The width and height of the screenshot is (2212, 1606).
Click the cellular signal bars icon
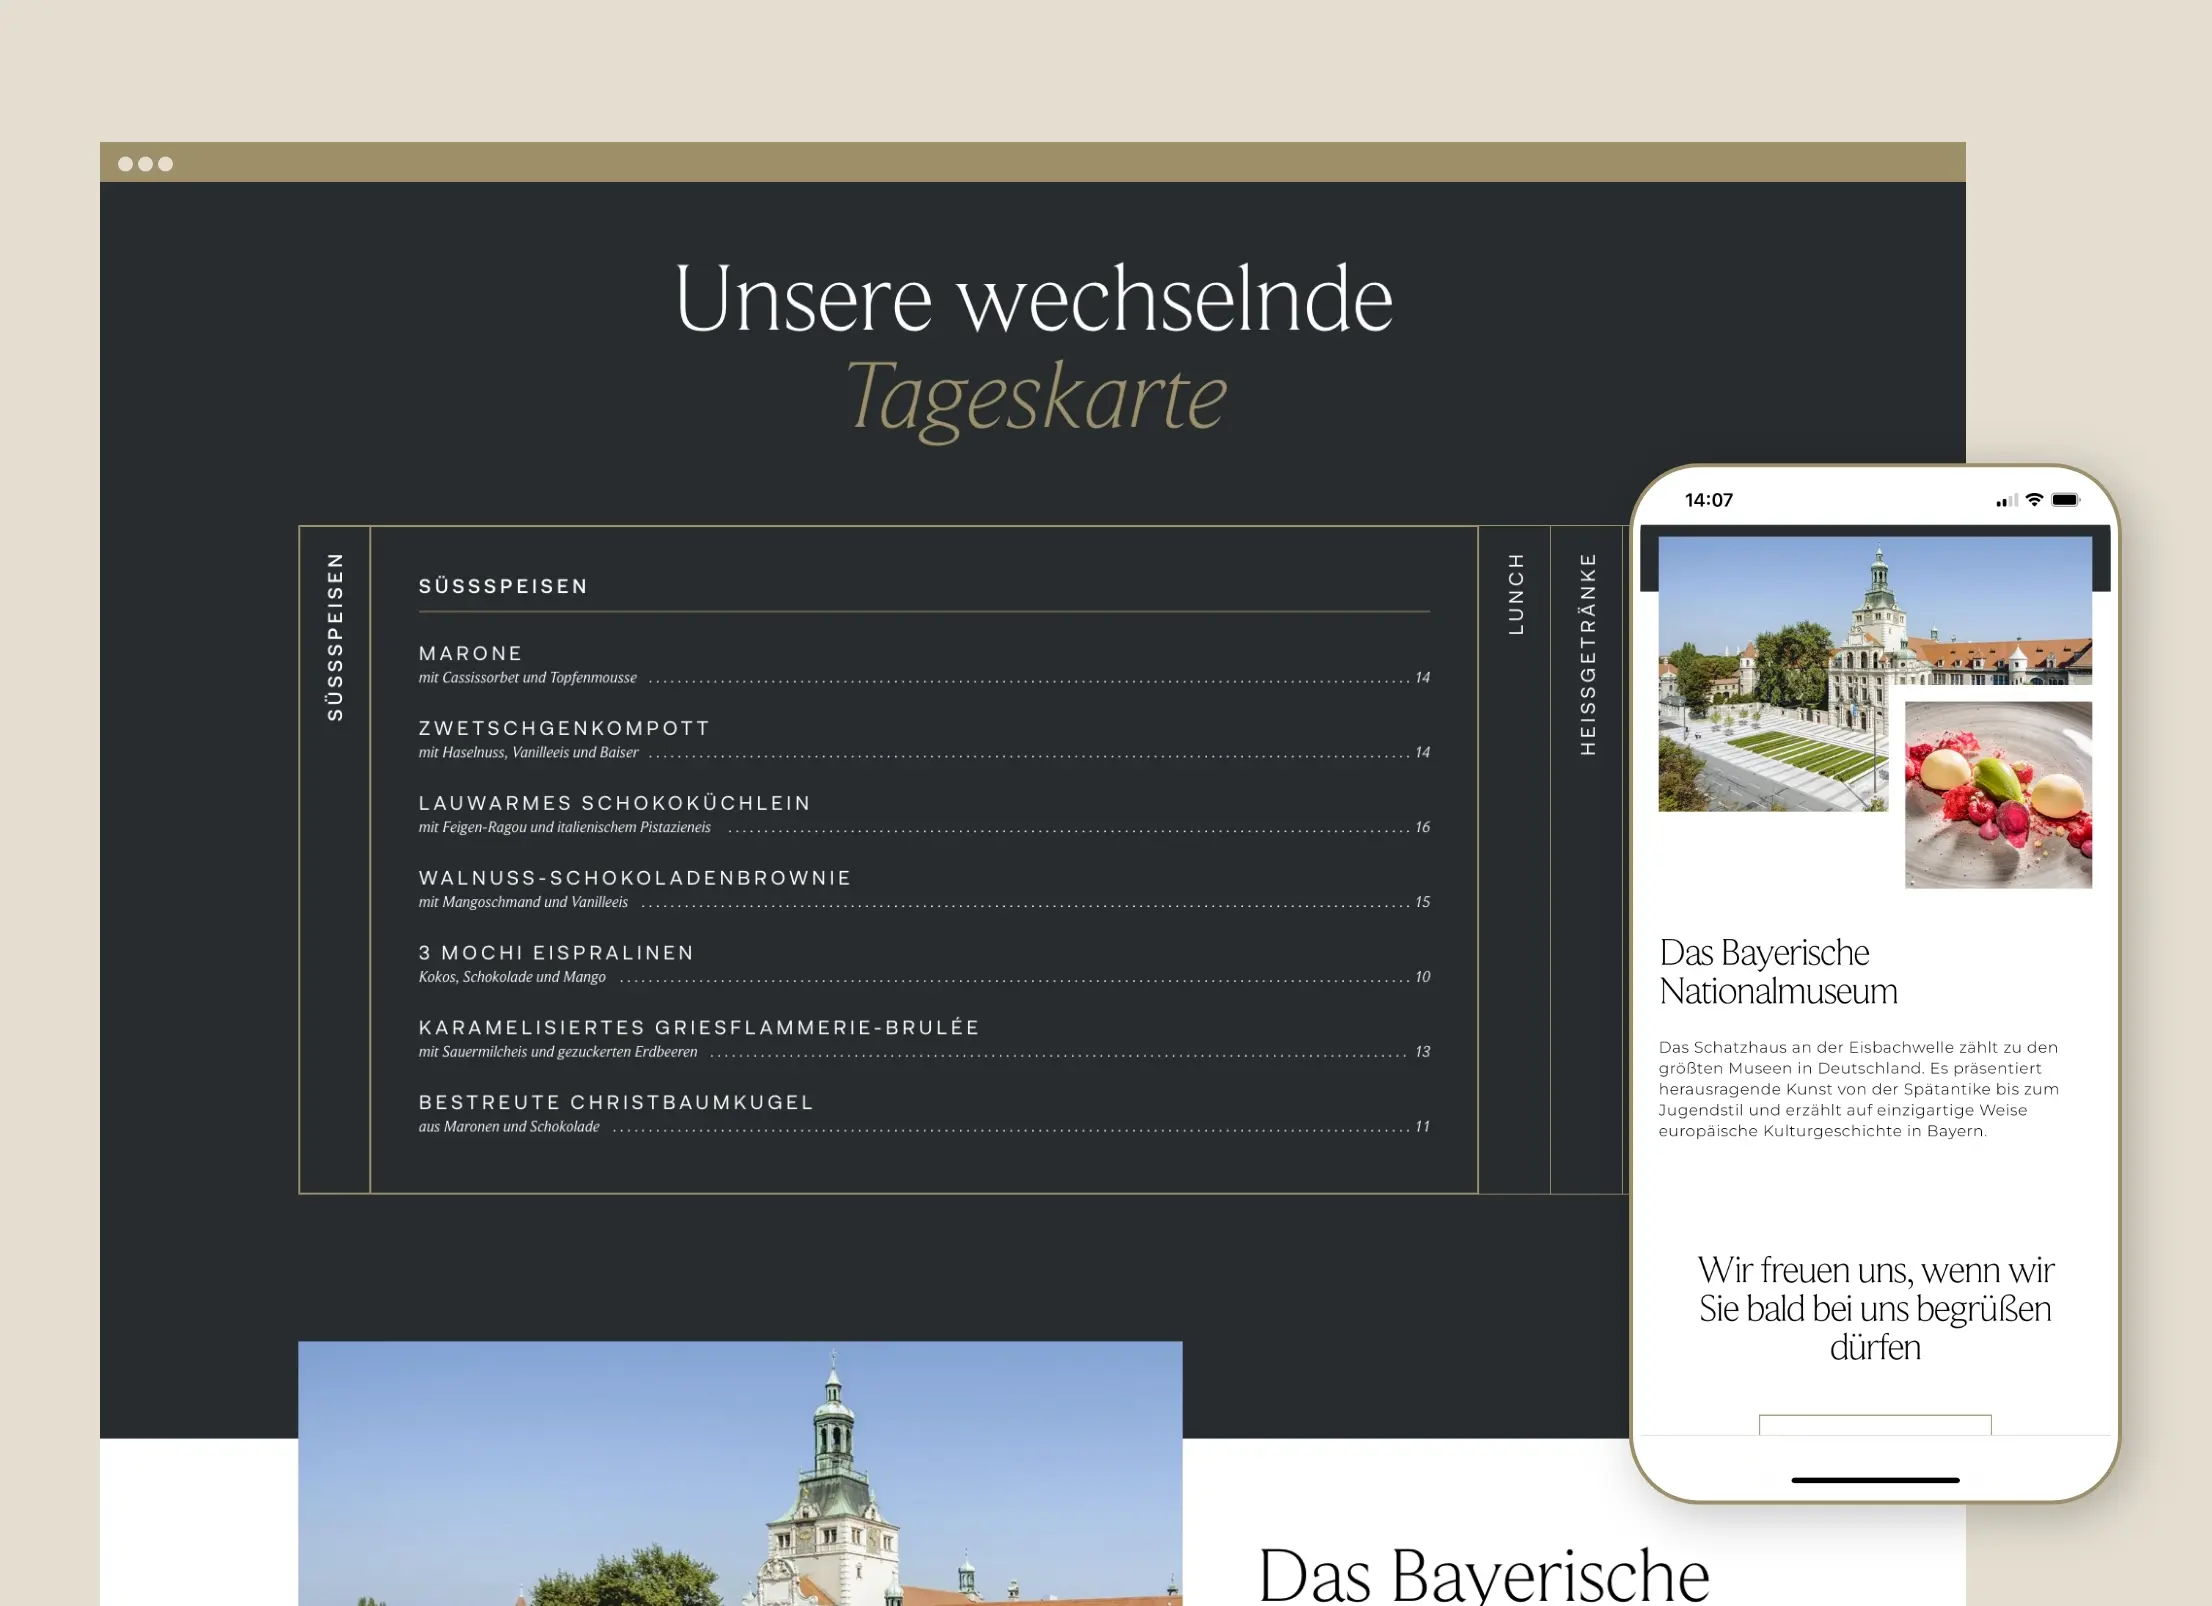[2005, 501]
